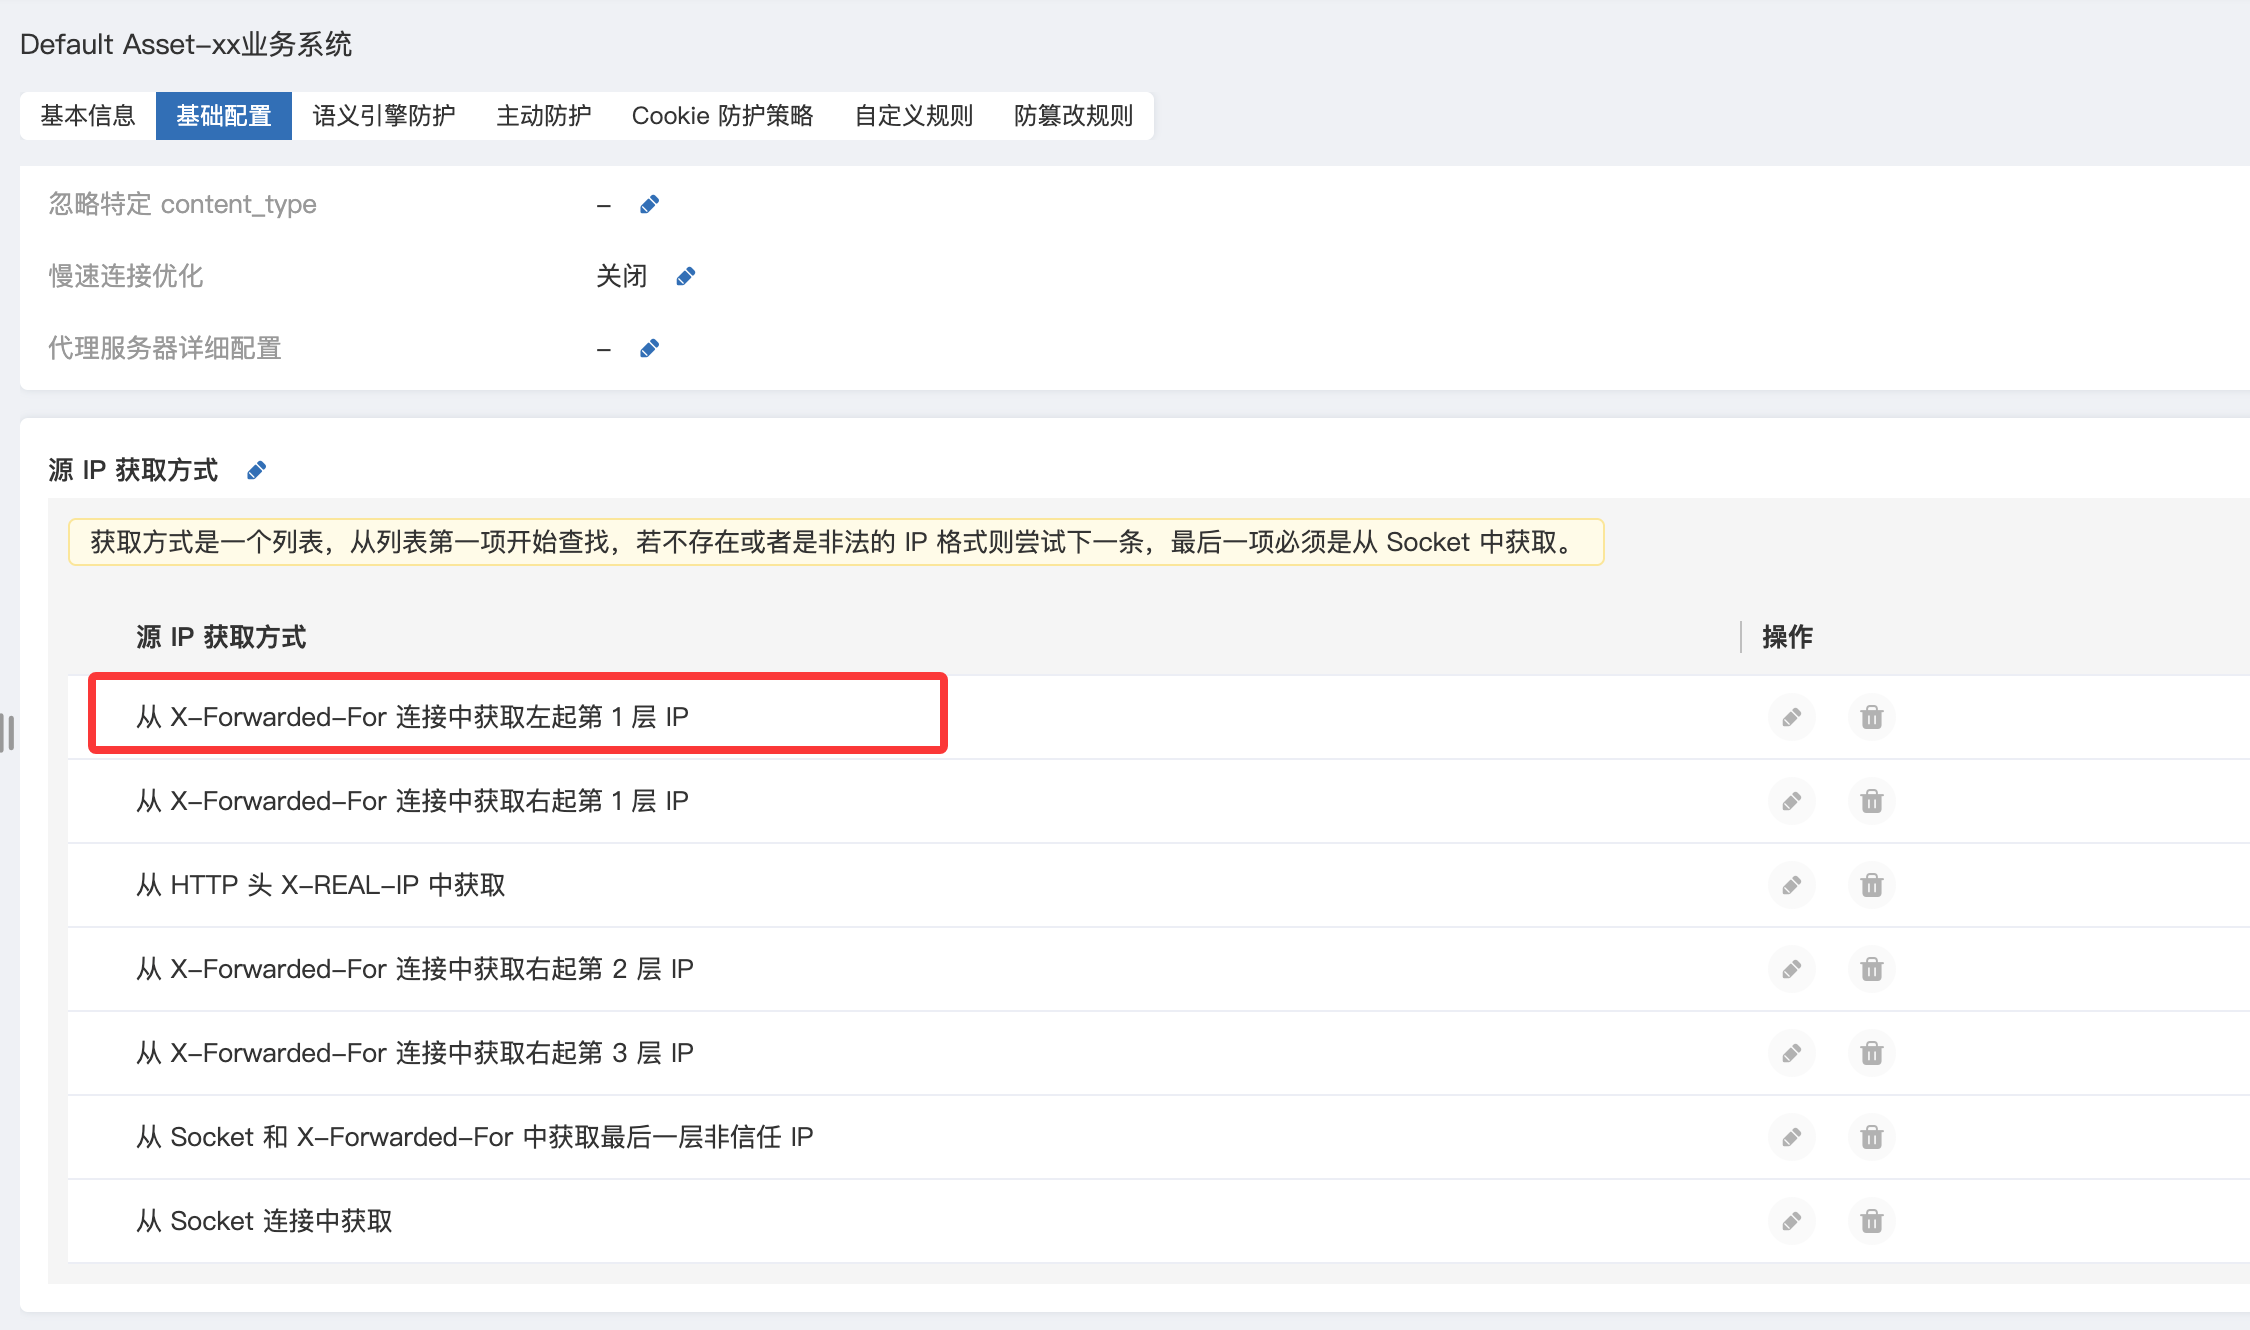2250x1330 pixels.
Task: Click the left sidebar collapse handle
Action: pyautogui.click(x=8, y=732)
